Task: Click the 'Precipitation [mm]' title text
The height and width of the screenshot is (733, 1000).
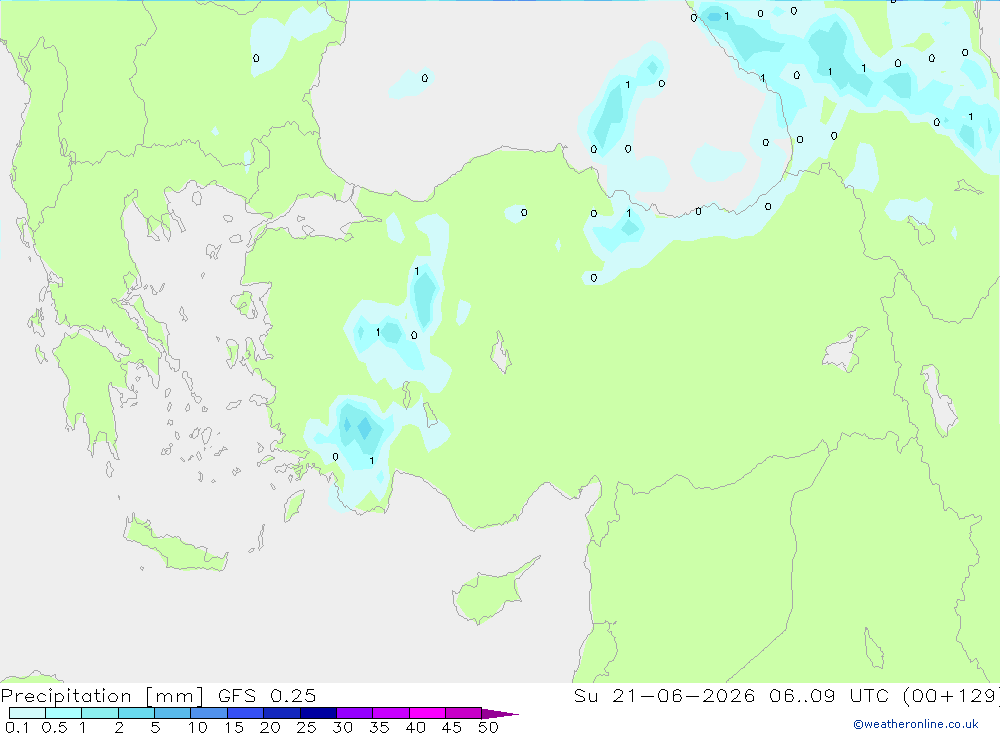Action: click(102, 696)
